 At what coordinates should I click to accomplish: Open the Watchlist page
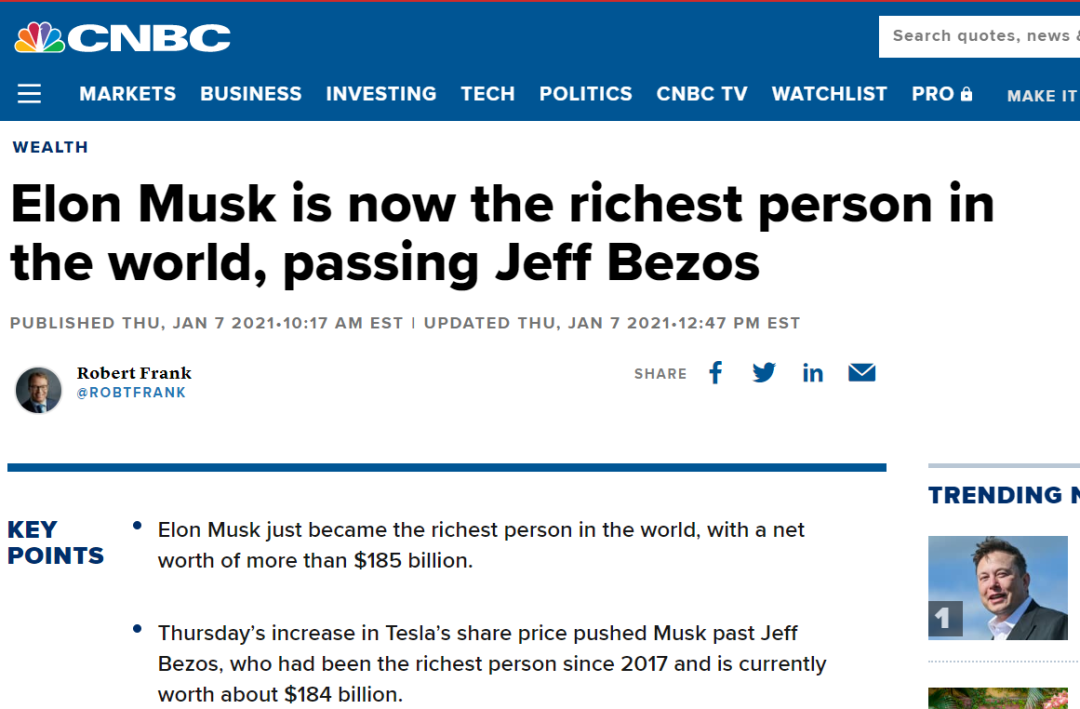point(829,94)
